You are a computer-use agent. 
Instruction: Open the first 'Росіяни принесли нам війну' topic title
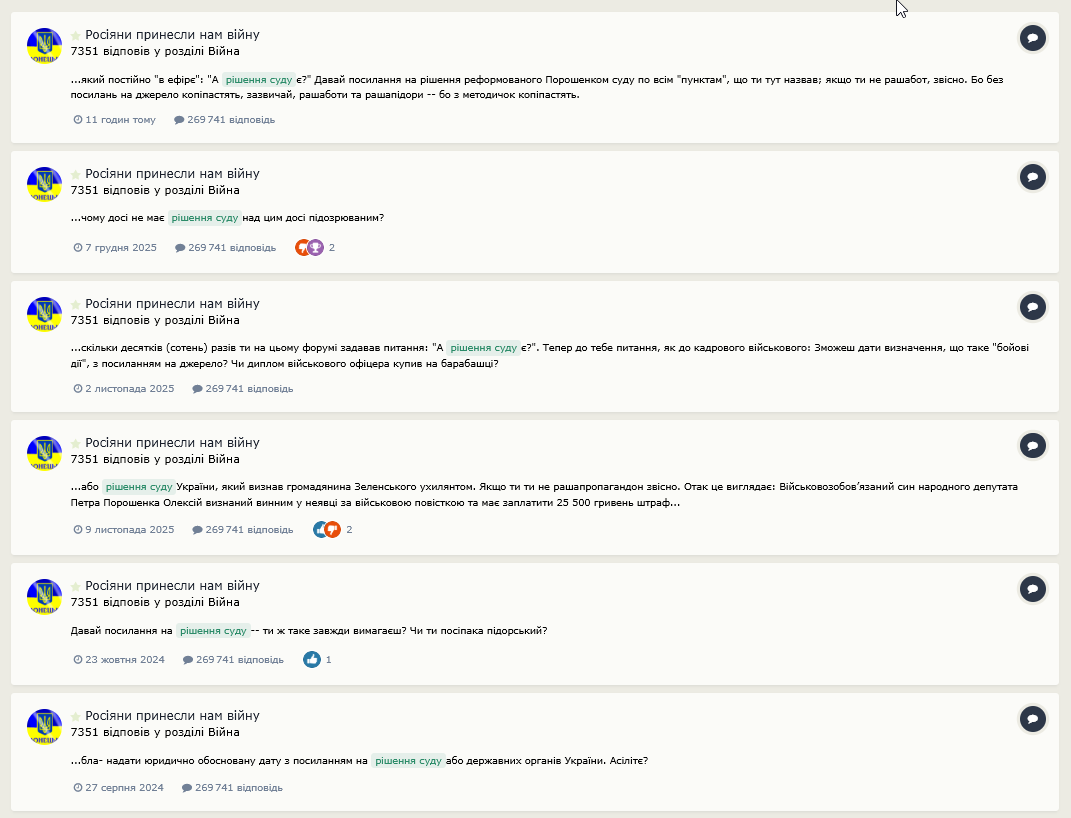pos(172,35)
